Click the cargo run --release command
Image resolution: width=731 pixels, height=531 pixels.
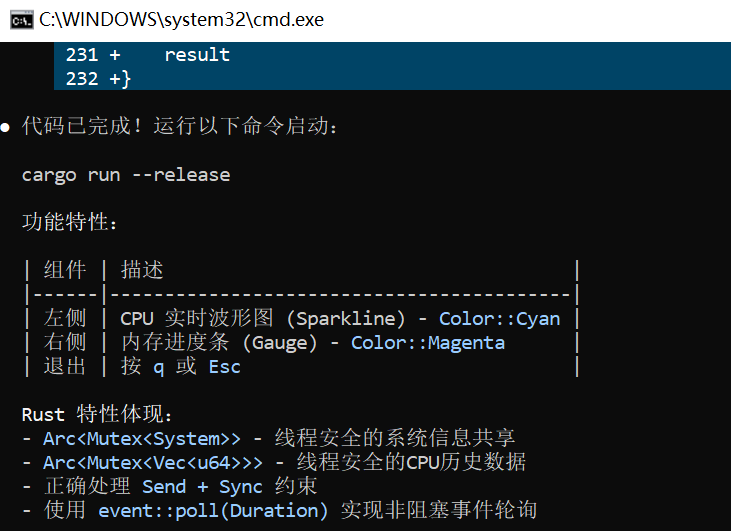click(x=126, y=175)
